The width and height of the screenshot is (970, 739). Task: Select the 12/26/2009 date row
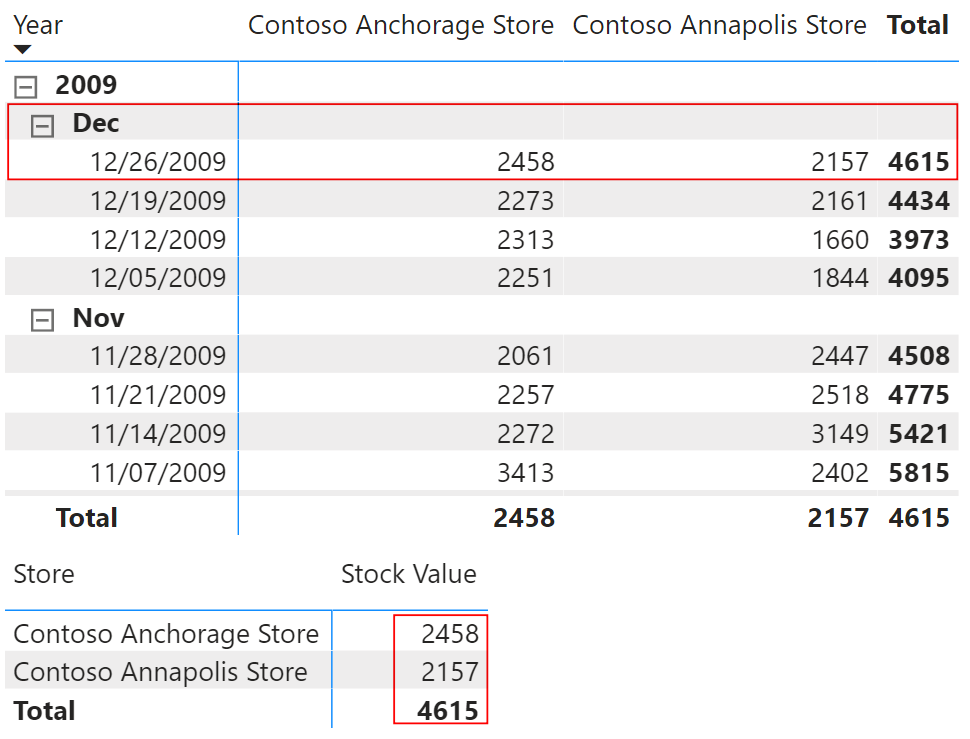click(482, 161)
